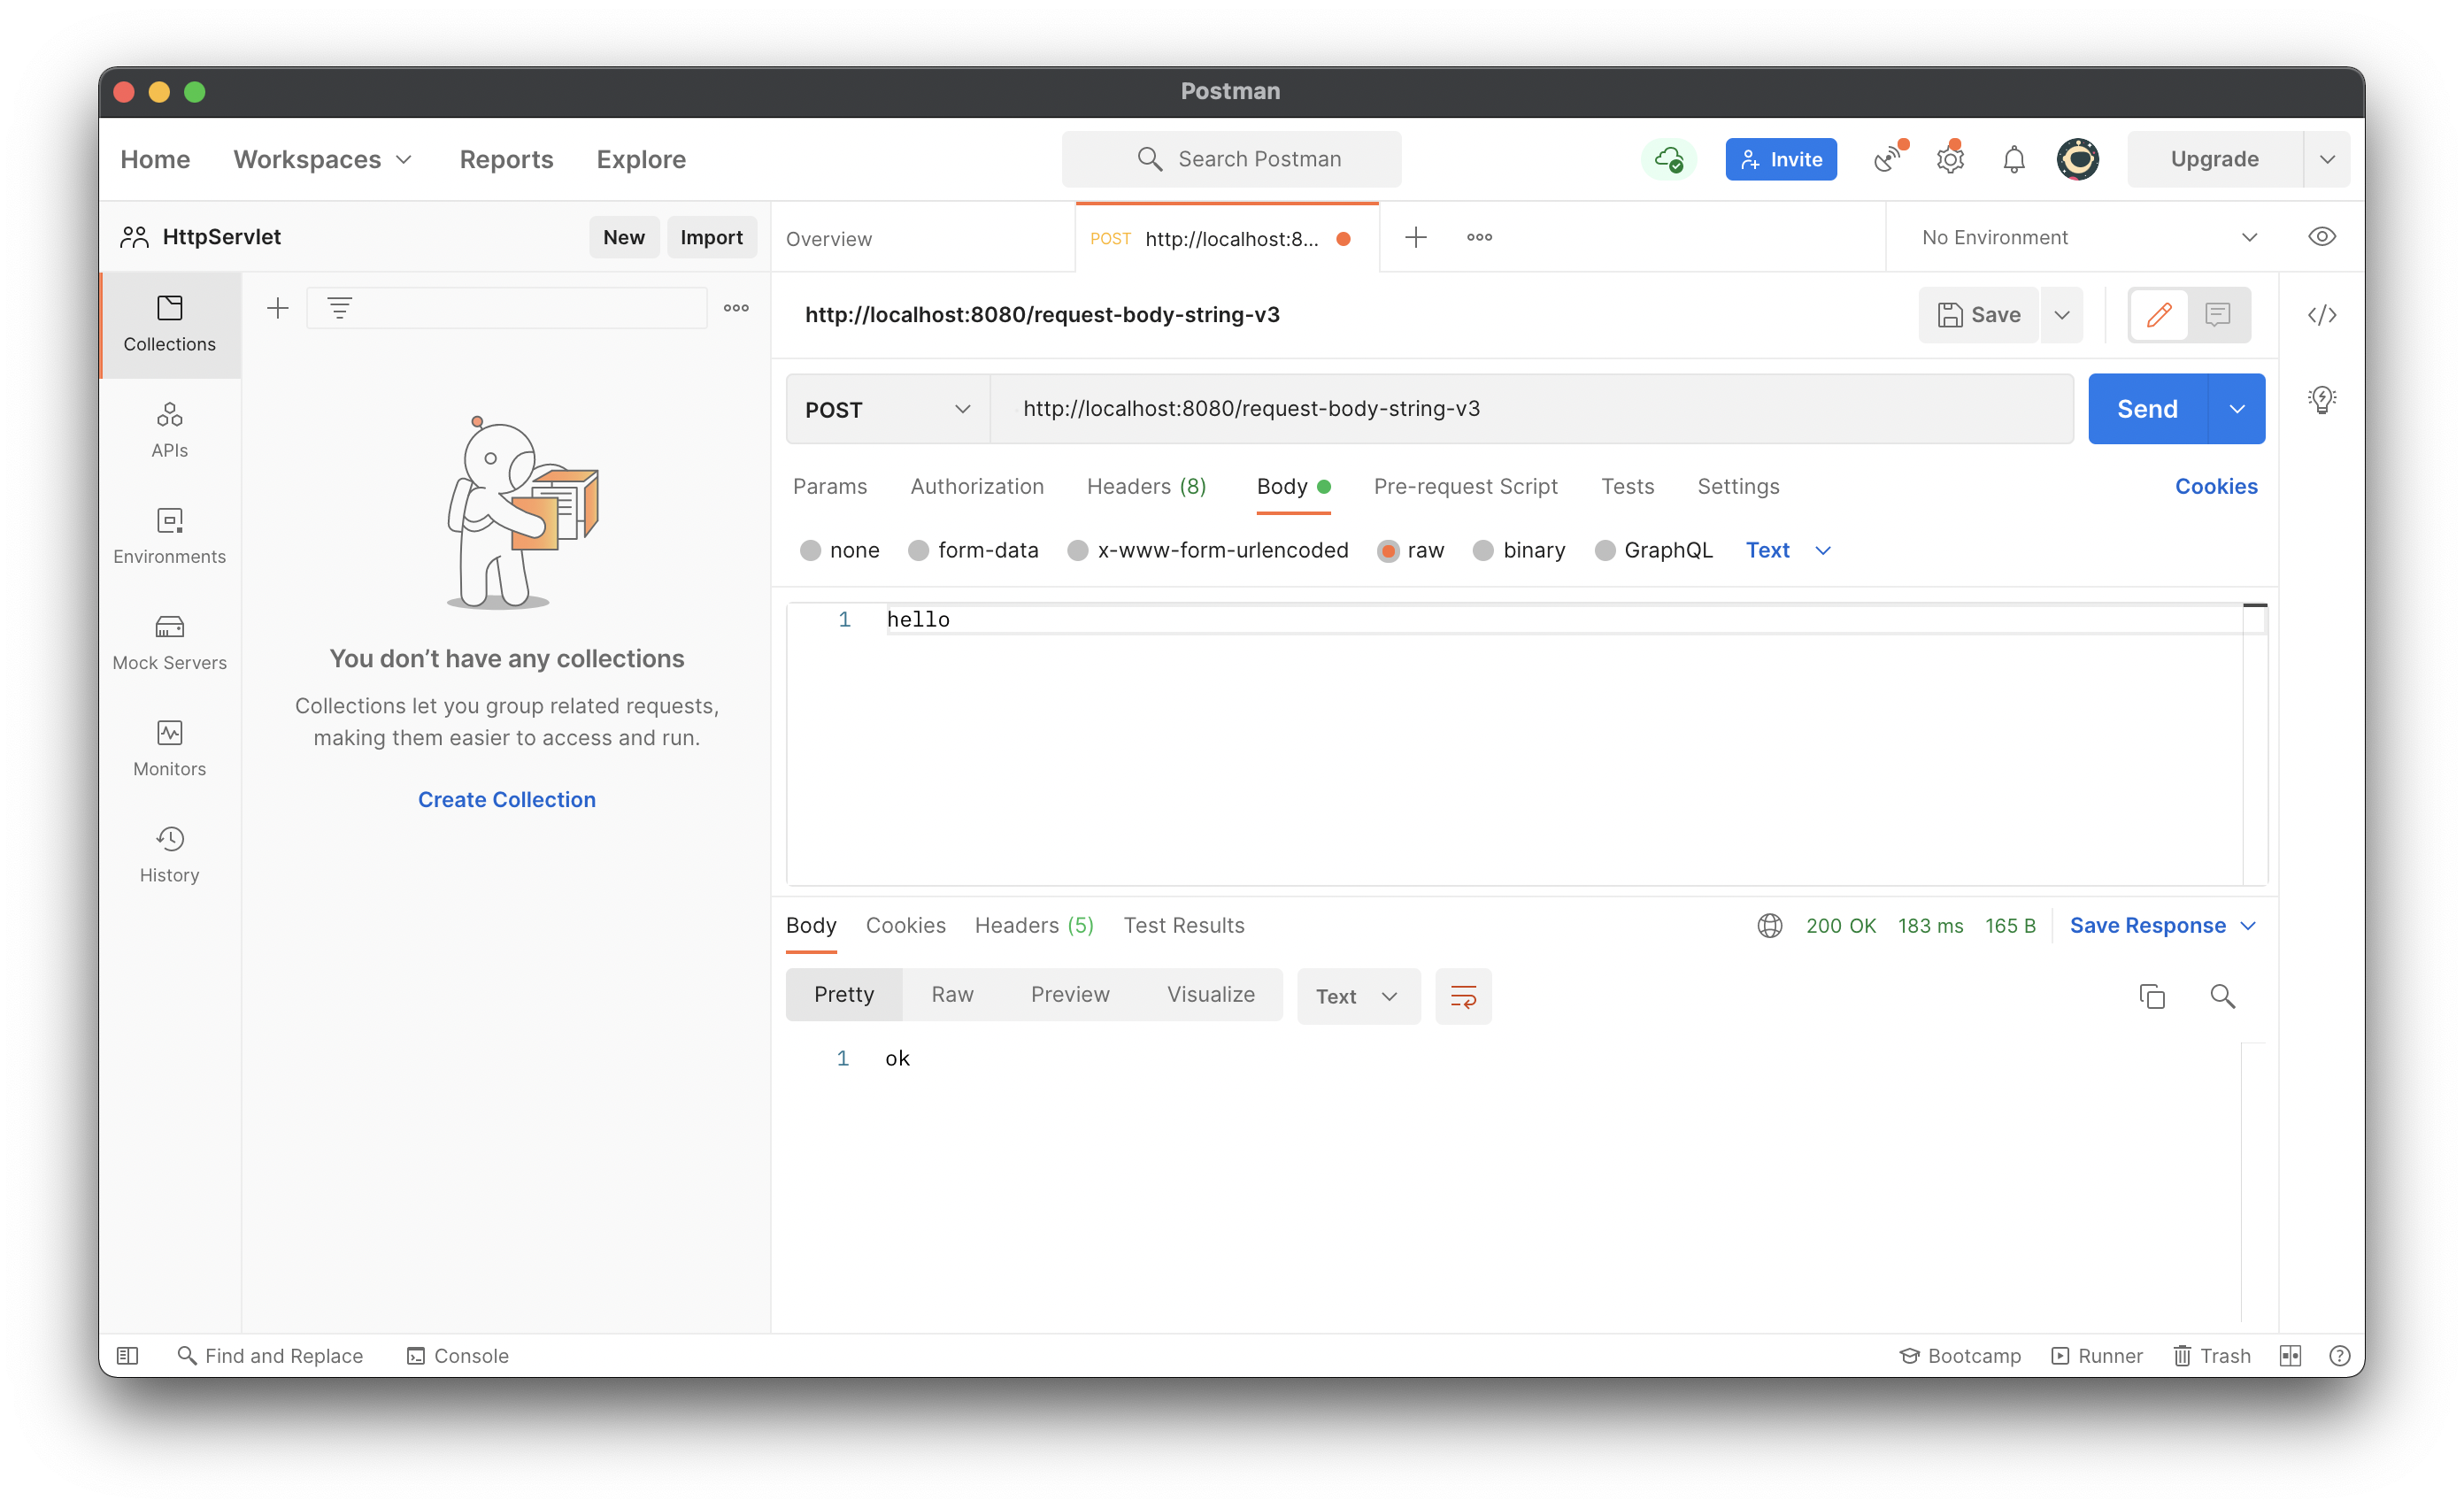Switch to the Tests tab
The image size is (2464, 1508).
pos(1626,486)
